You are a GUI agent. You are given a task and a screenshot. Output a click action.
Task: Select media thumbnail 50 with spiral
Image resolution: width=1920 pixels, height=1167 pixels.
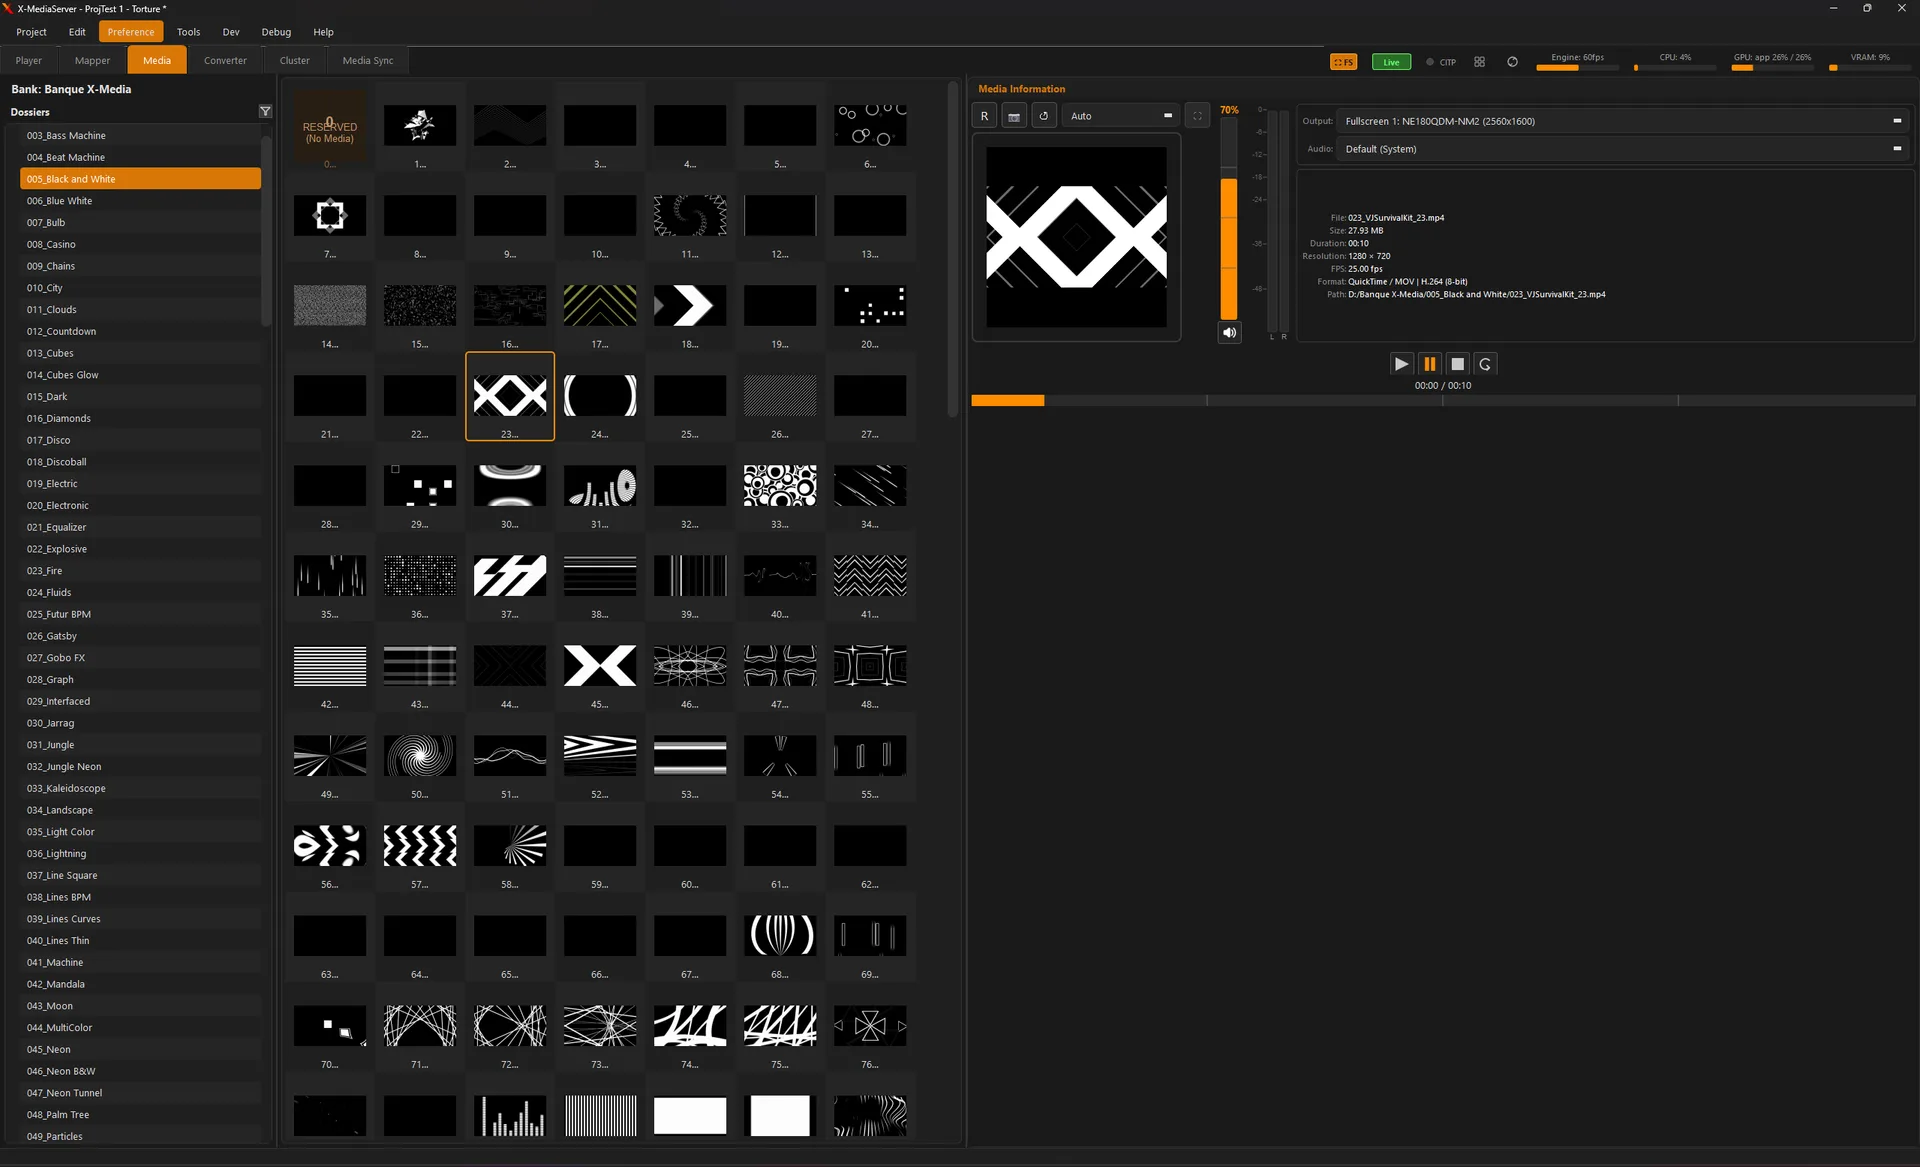point(420,756)
